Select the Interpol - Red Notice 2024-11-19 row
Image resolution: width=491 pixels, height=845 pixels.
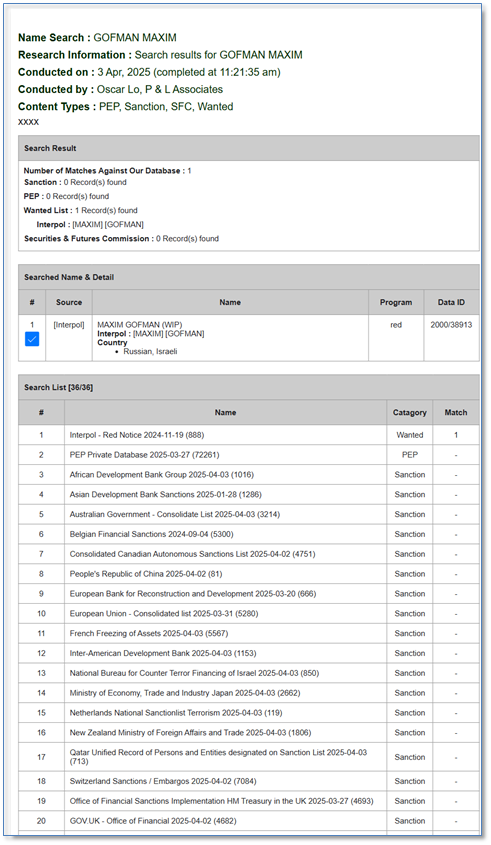pyautogui.click(x=248, y=435)
